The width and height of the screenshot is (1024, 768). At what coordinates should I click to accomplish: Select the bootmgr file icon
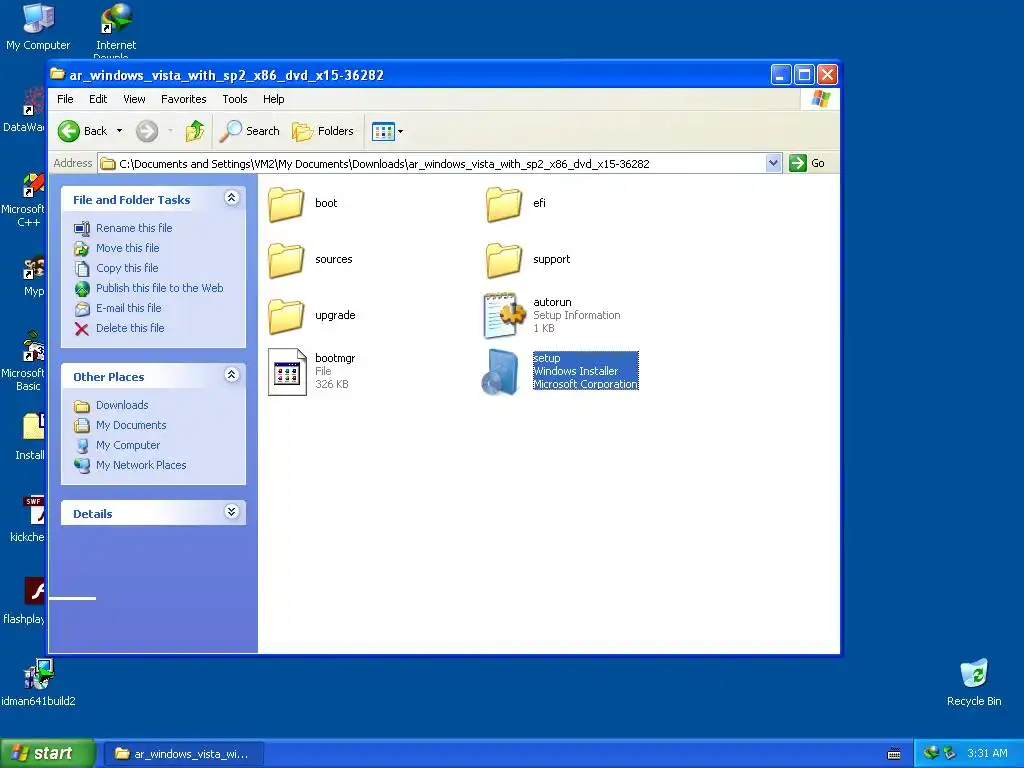(287, 372)
